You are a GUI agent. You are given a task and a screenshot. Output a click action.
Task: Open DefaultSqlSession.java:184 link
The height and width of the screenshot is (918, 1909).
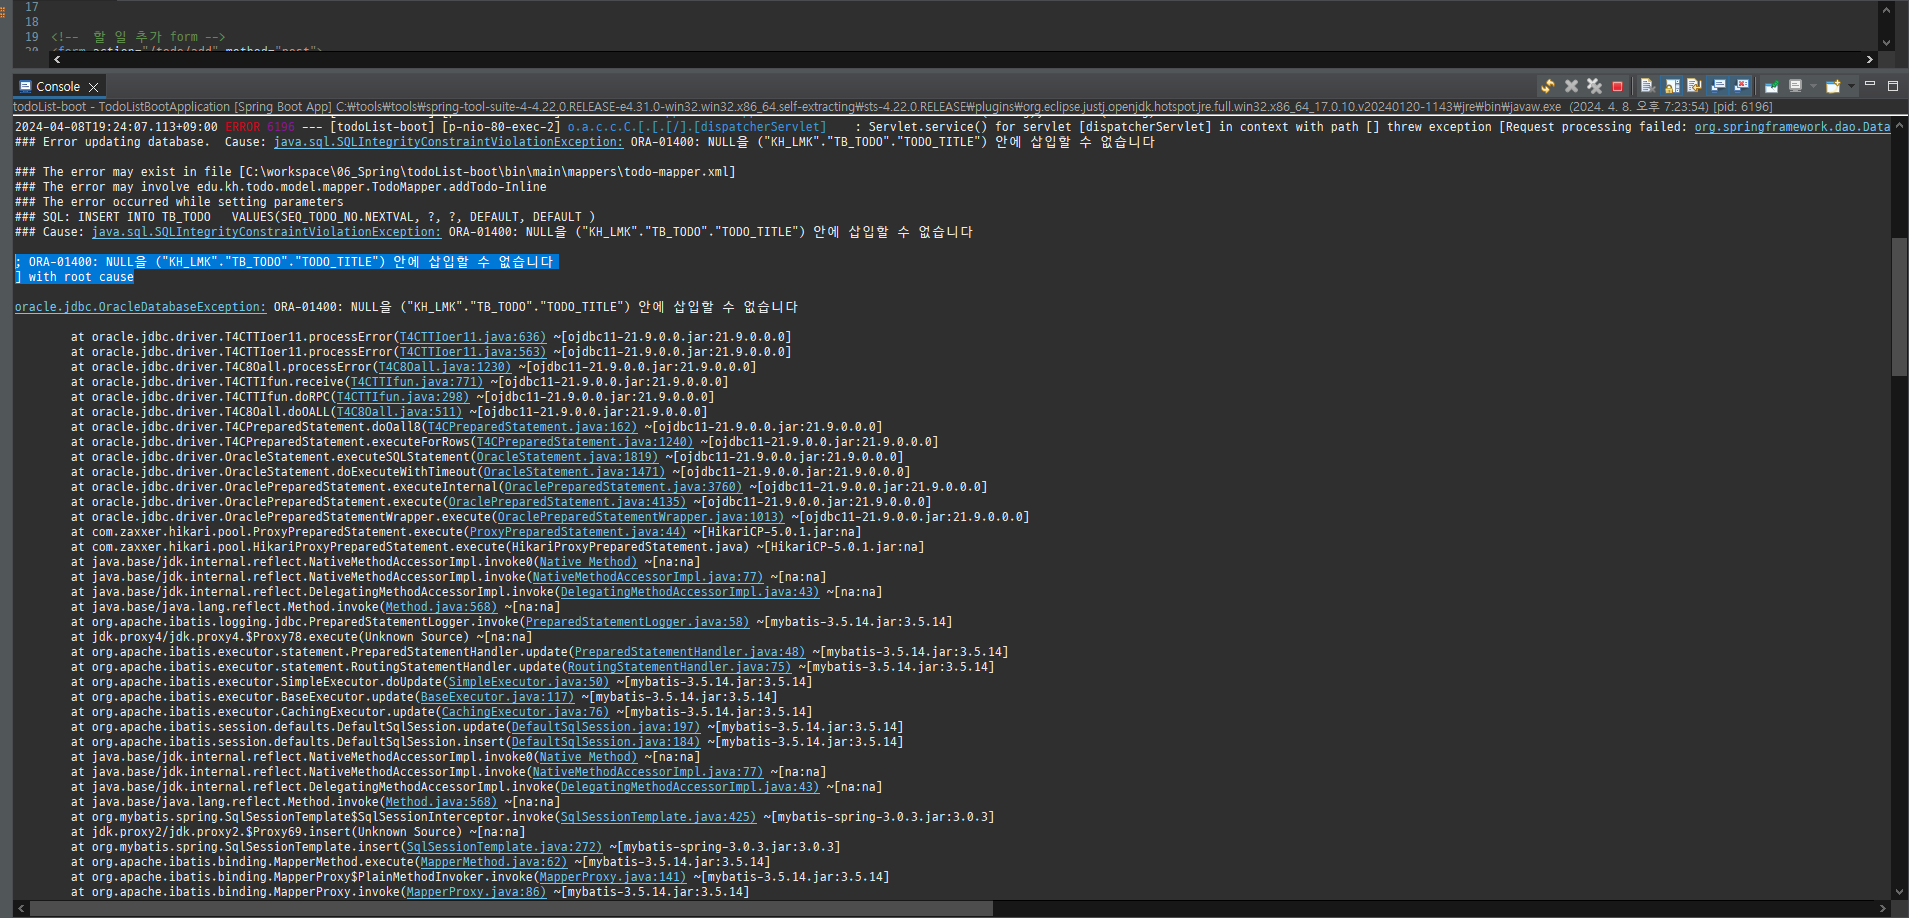[x=605, y=742]
